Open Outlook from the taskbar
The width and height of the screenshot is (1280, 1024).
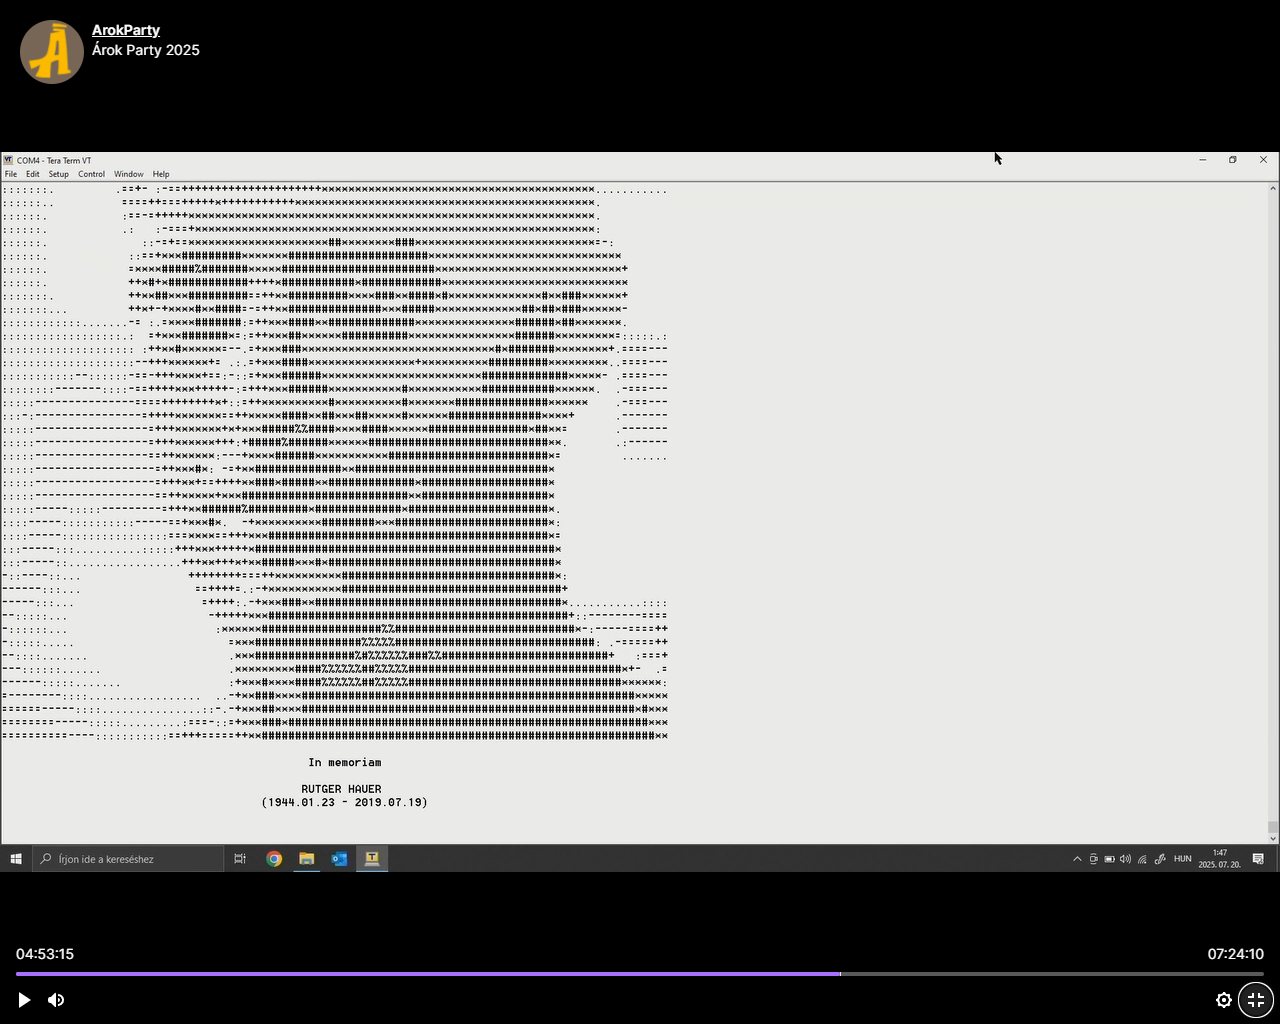(339, 859)
